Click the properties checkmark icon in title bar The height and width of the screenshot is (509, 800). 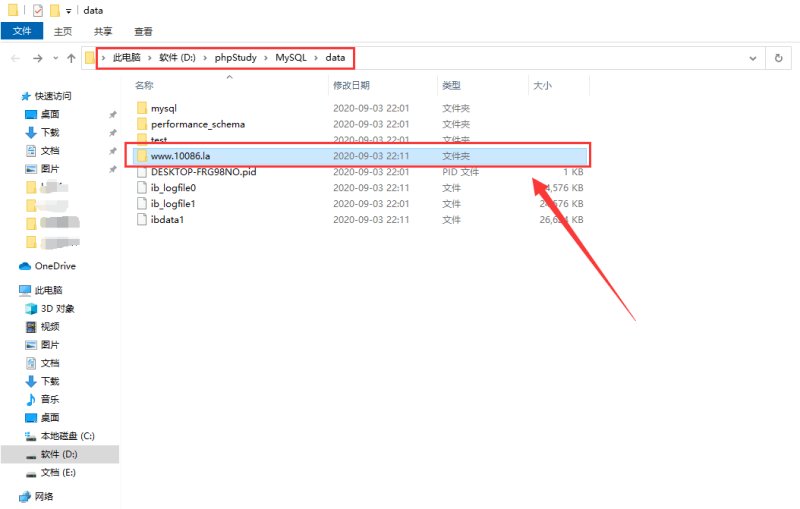coord(38,10)
